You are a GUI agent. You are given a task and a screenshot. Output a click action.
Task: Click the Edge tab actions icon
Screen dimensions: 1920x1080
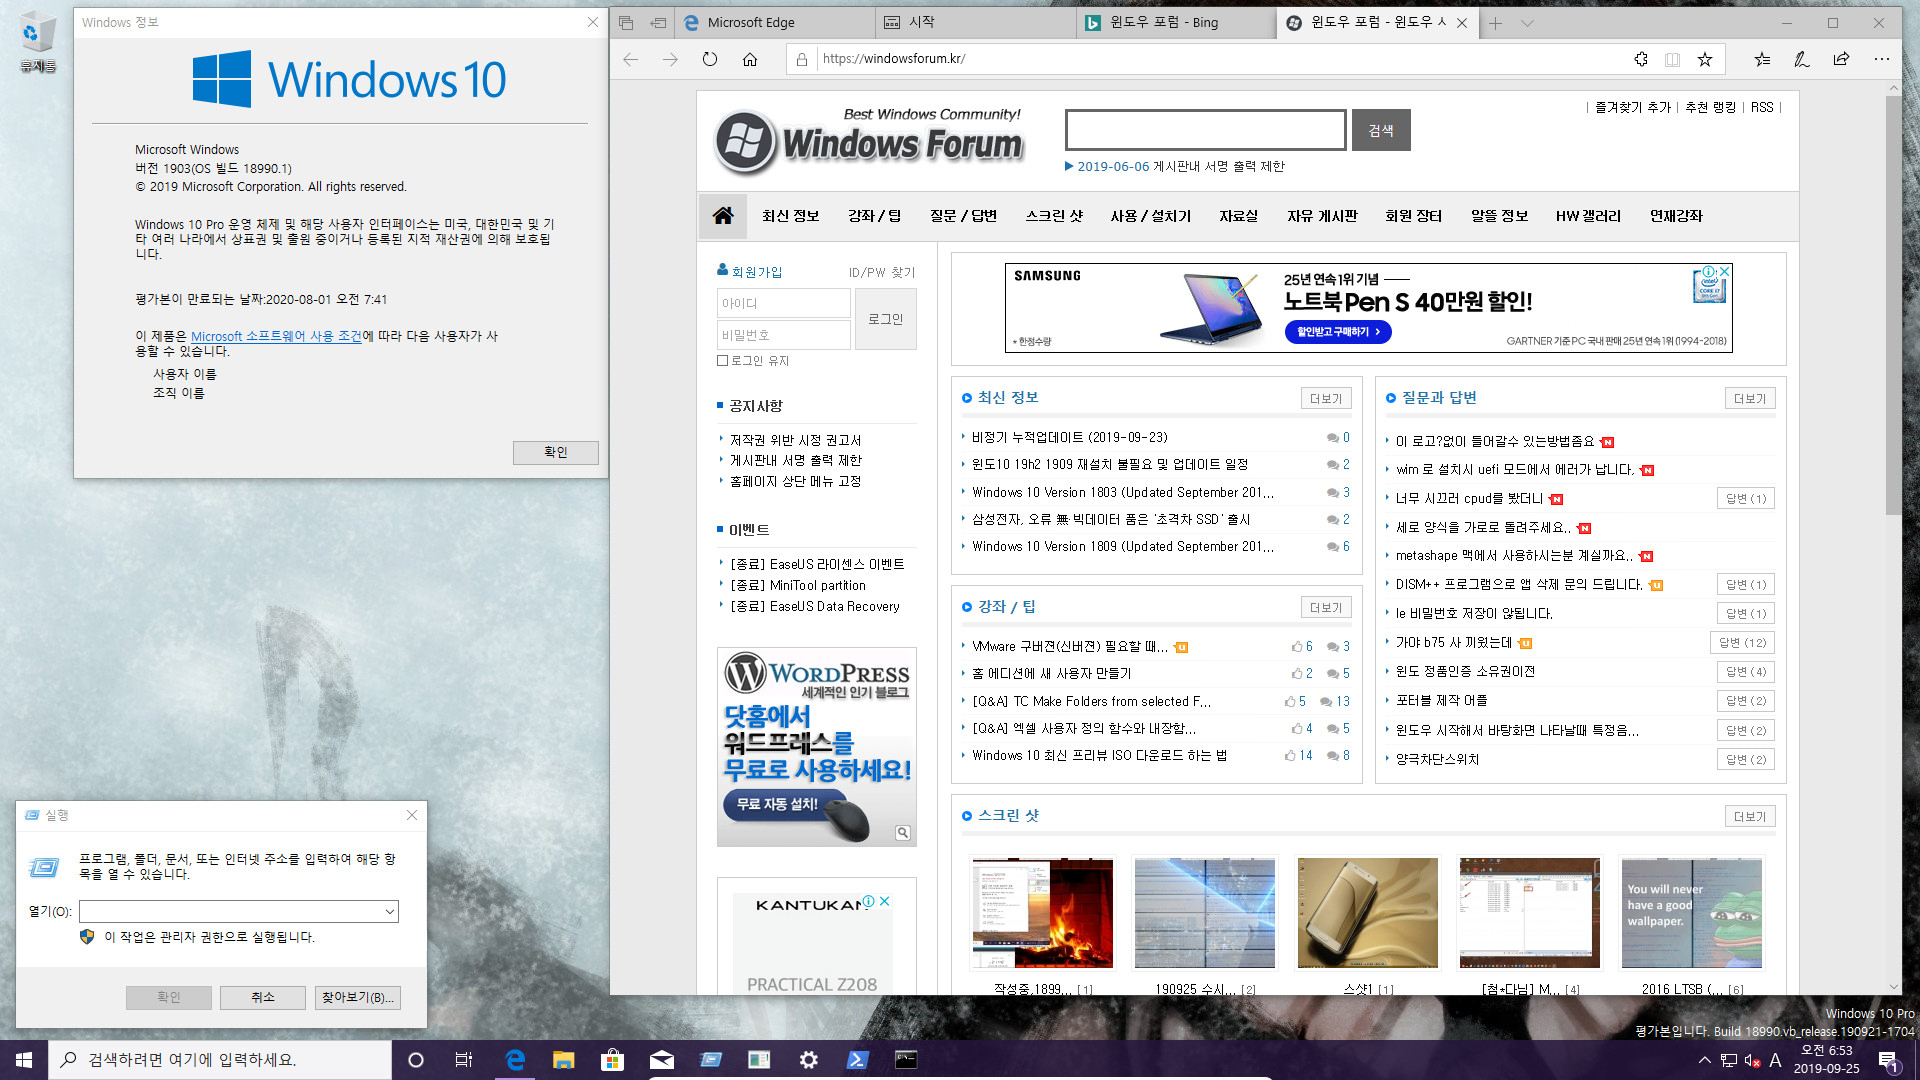(x=626, y=22)
